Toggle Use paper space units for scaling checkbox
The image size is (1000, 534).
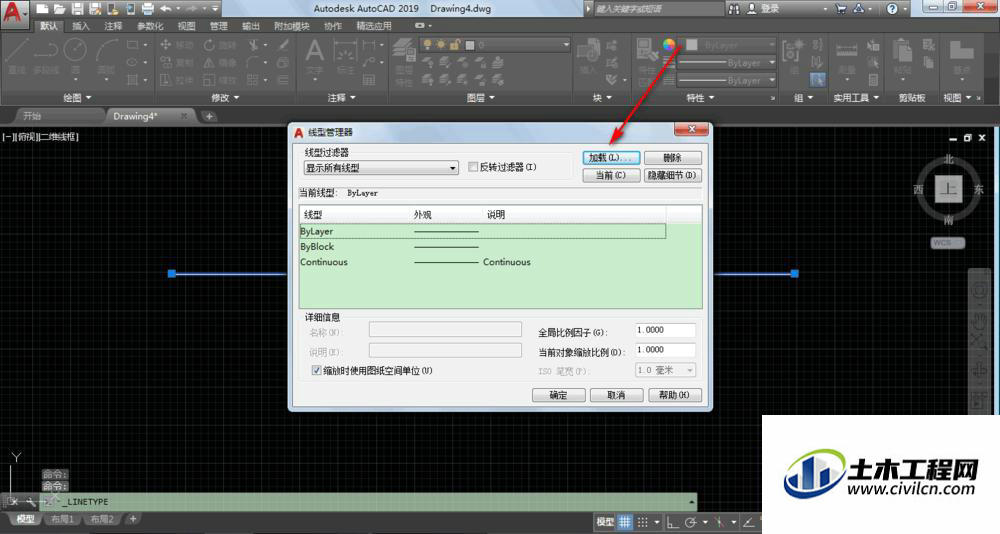click(x=316, y=370)
